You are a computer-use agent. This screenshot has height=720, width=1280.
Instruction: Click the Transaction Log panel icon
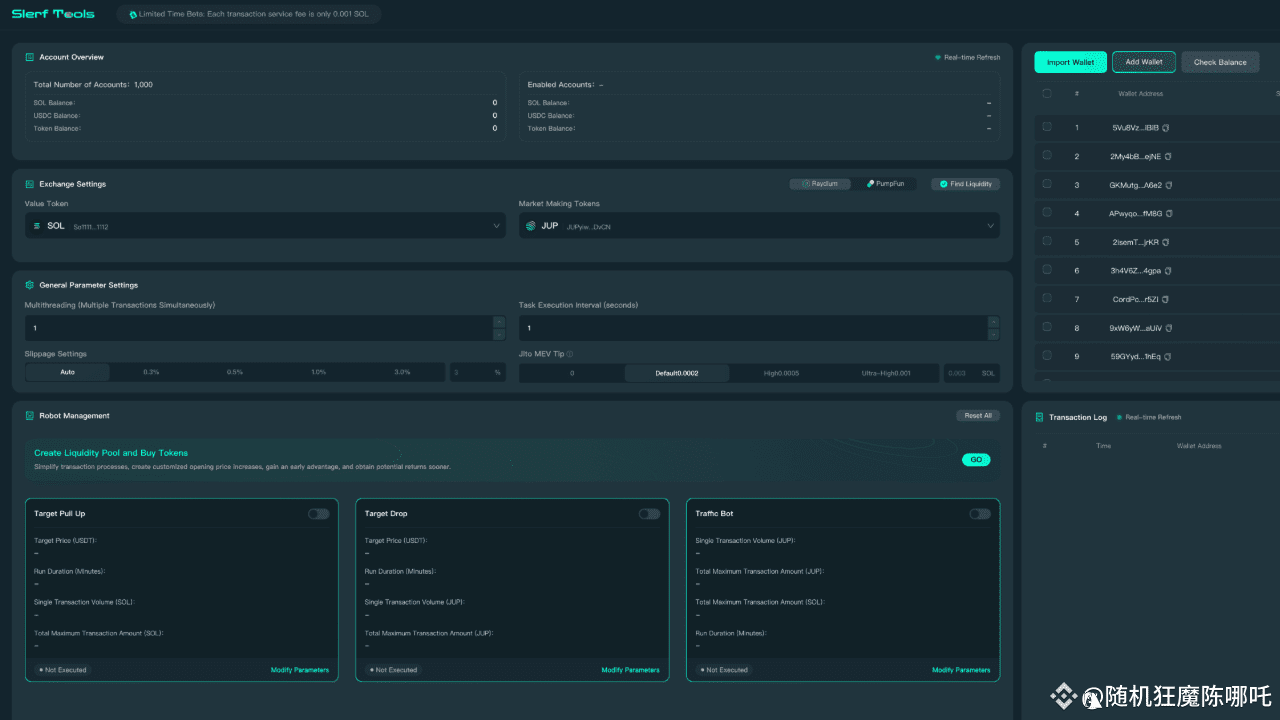(1040, 417)
